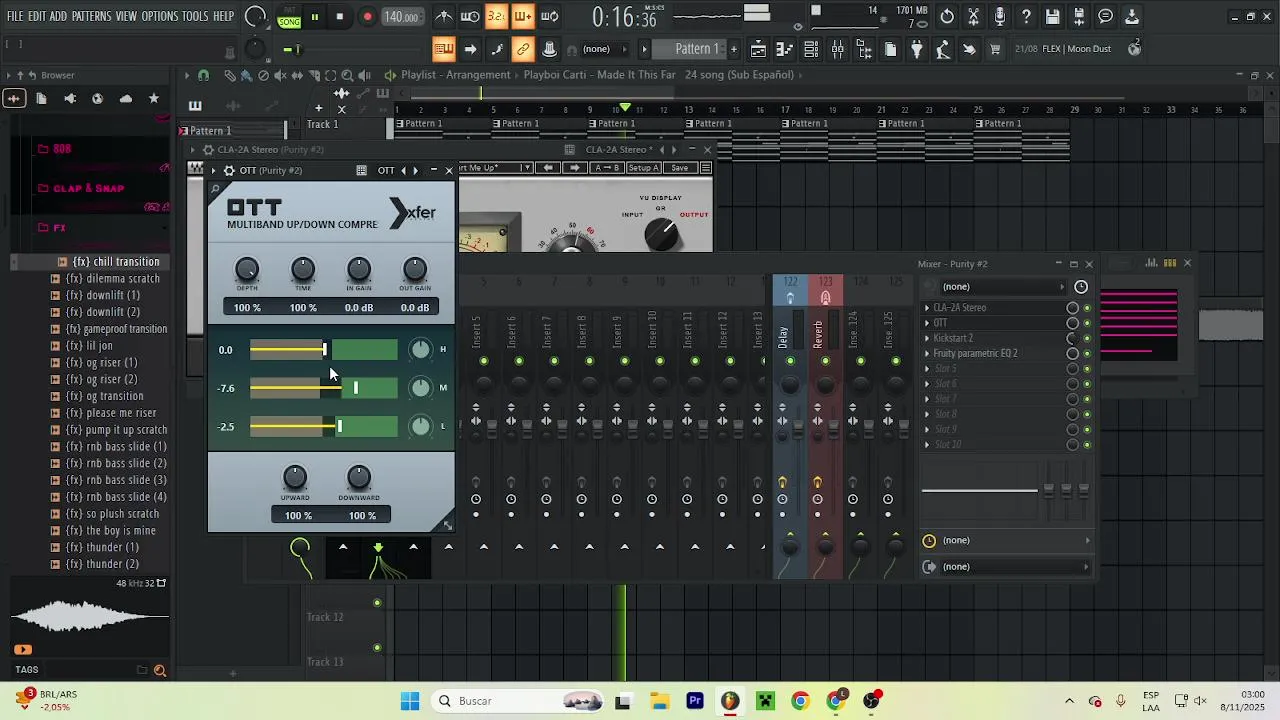
Task: Enable the 3-2-1 countdown before recording
Action: click(496, 16)
